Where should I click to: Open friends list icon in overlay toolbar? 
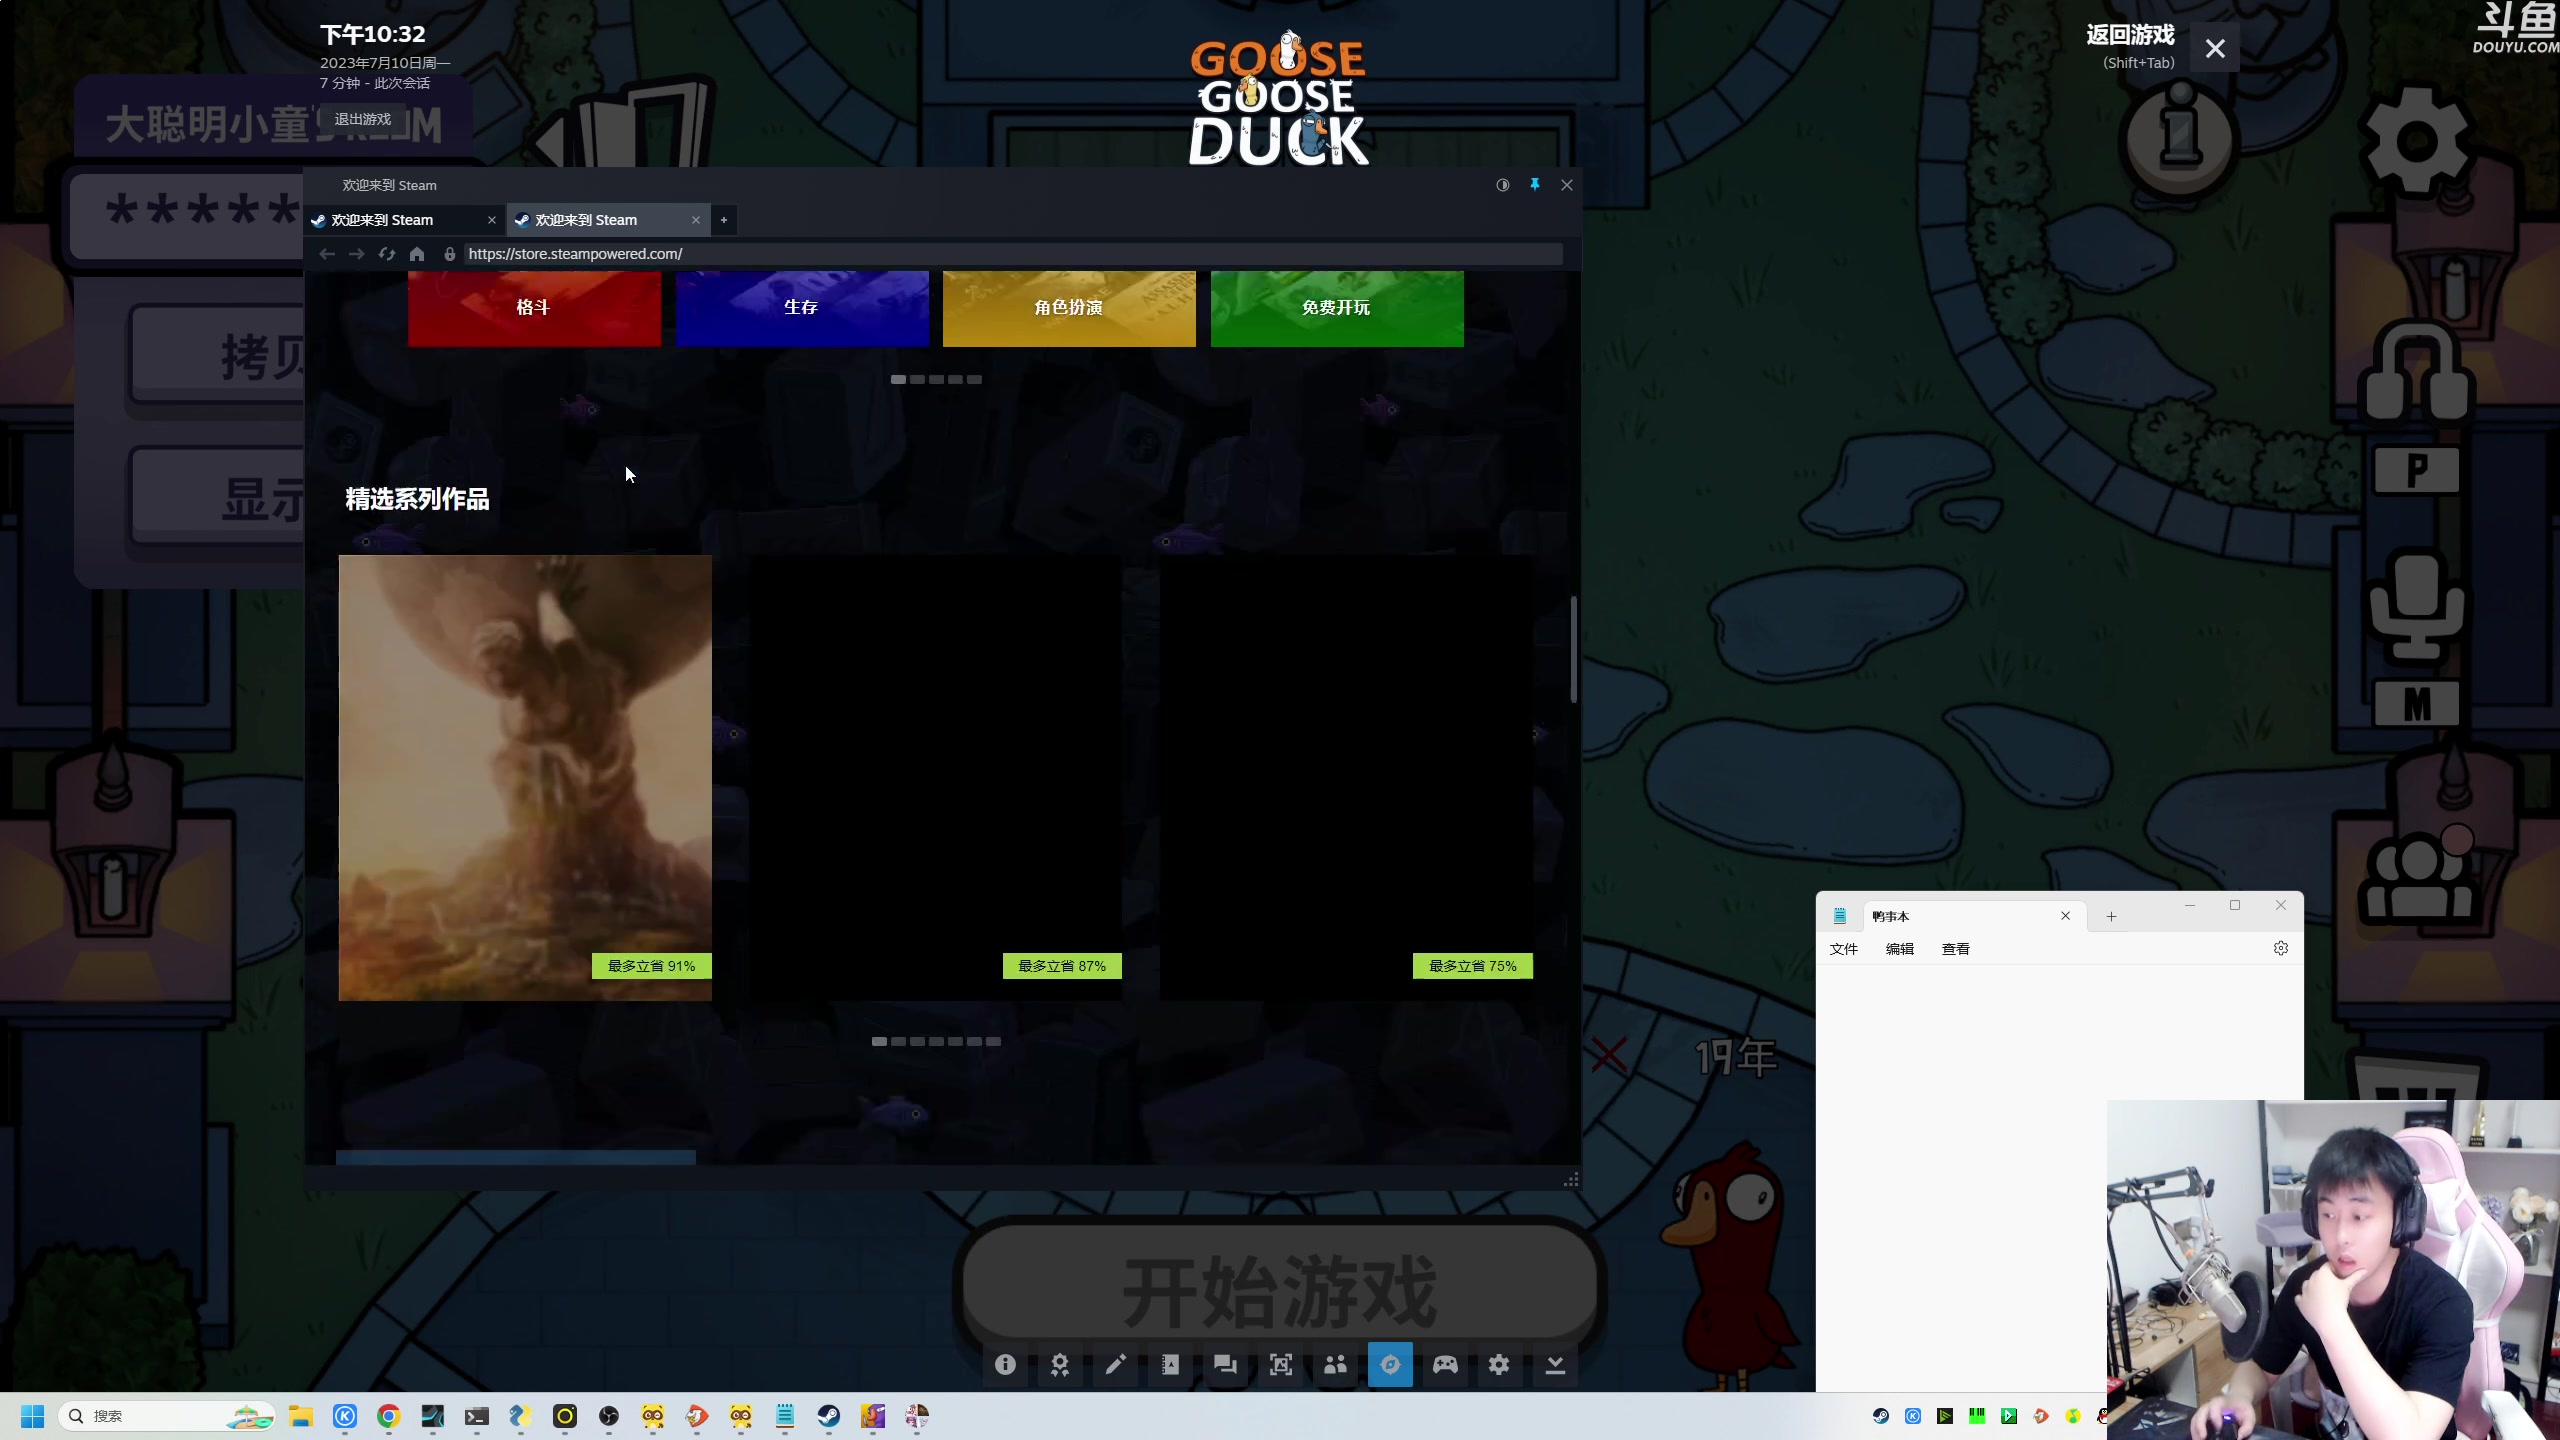point(1335,1365)
